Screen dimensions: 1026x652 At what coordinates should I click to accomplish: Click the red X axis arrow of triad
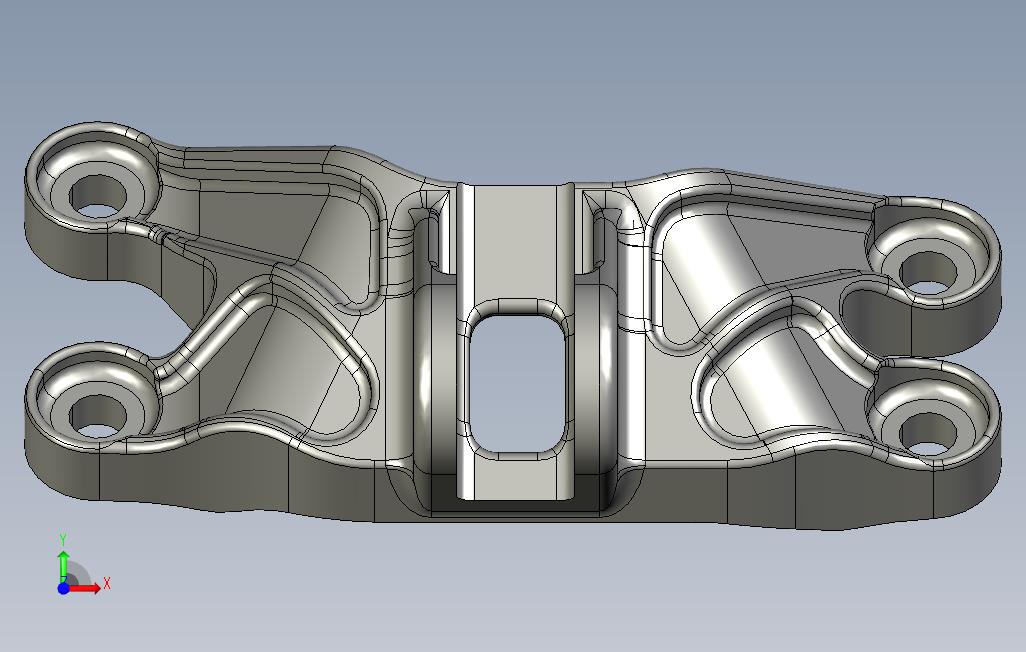coord(85,588)
